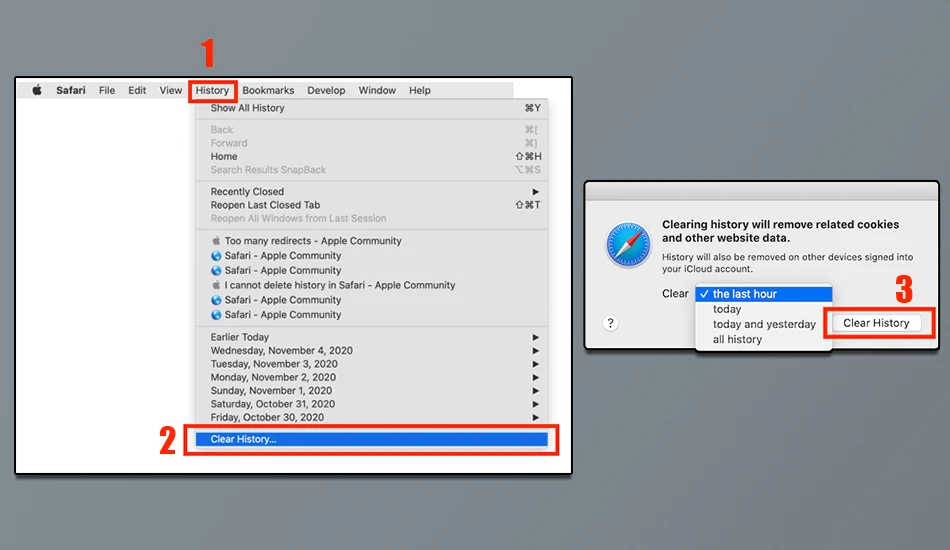This screenshot has width=950, height=550.
Task: Open Too many redirects - Apple Community
Action: (x=372, y=240)
